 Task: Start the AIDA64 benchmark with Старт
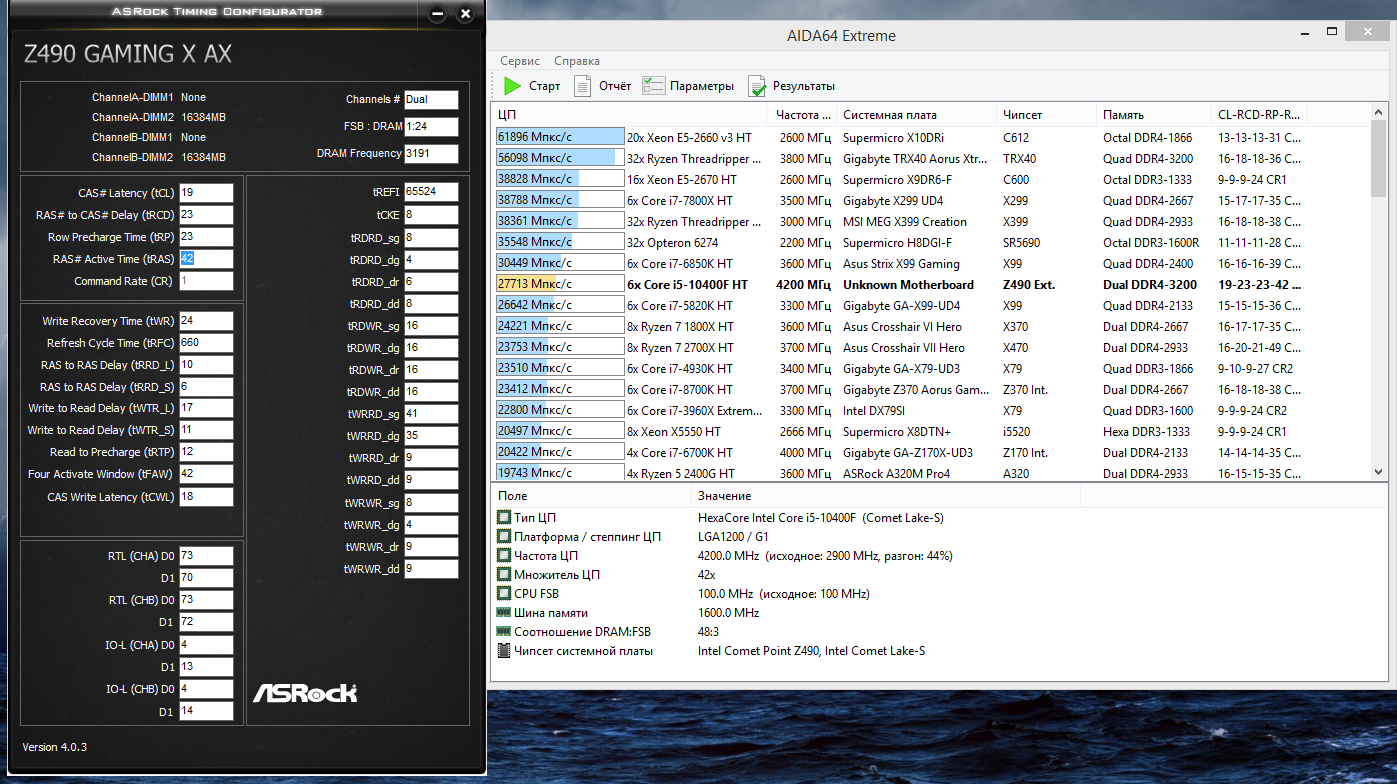click(x=531, y=86)
